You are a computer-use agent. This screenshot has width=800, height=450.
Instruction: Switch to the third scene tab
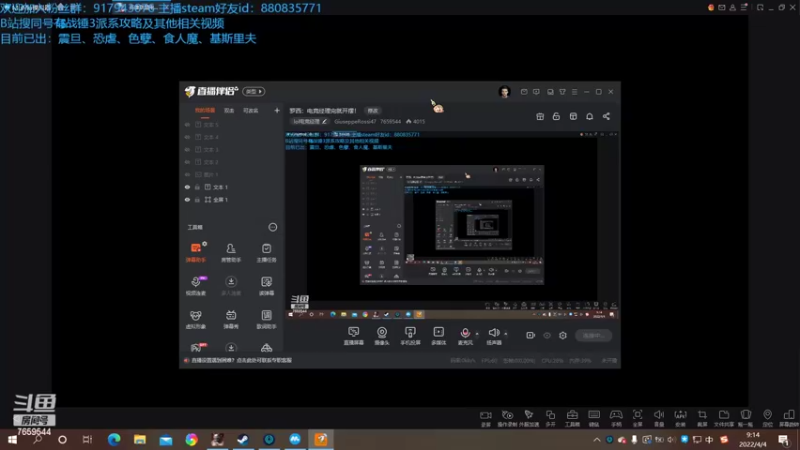(251, 111)
